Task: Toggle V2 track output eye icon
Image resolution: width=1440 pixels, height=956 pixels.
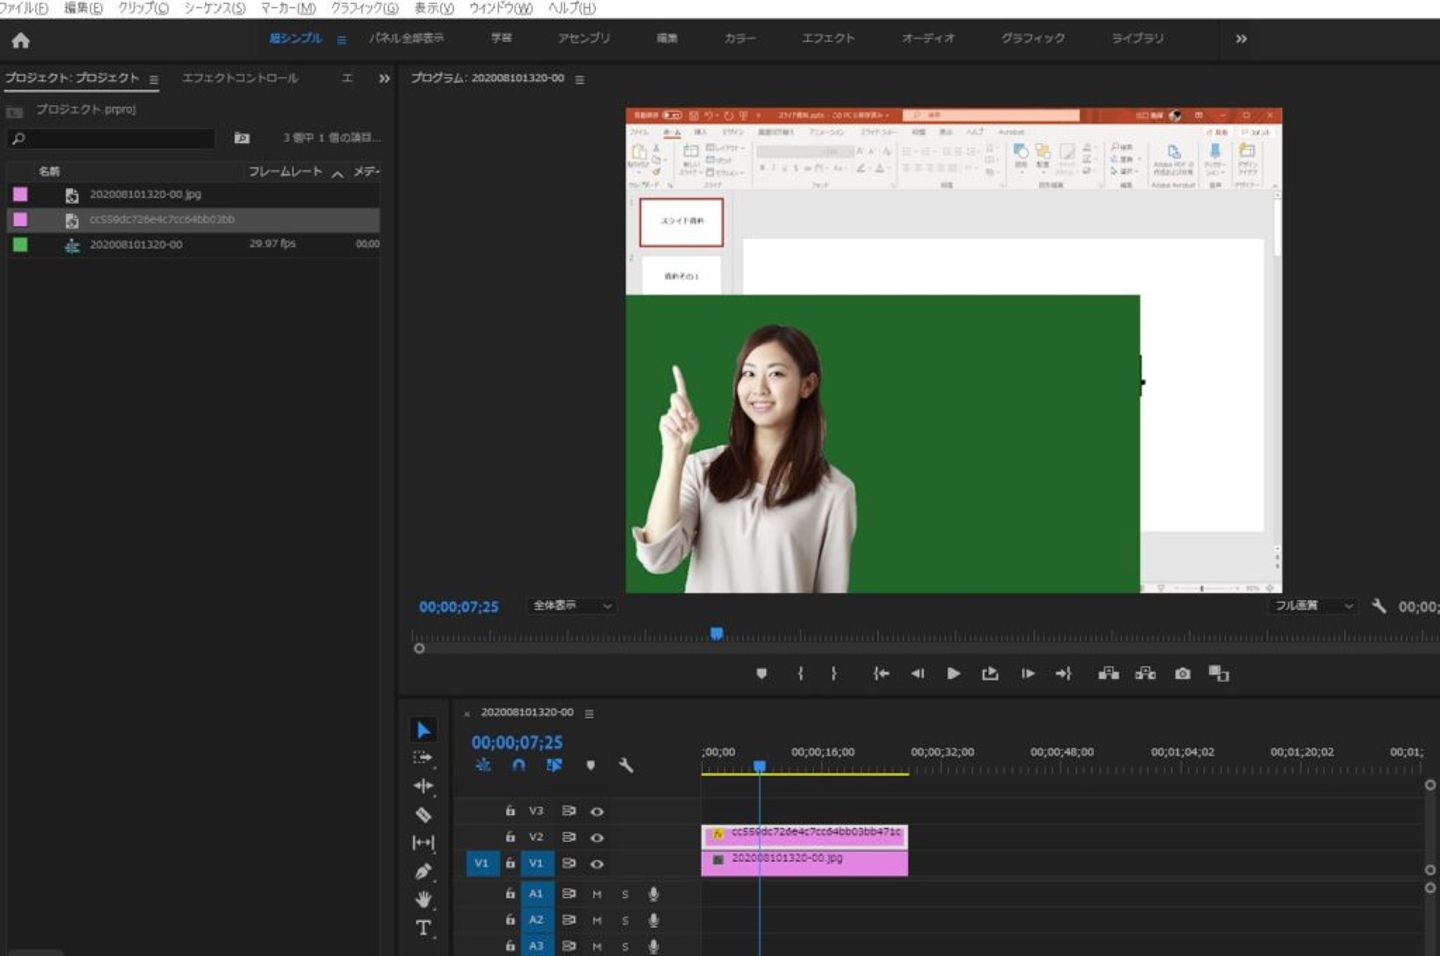Action: 597,838
